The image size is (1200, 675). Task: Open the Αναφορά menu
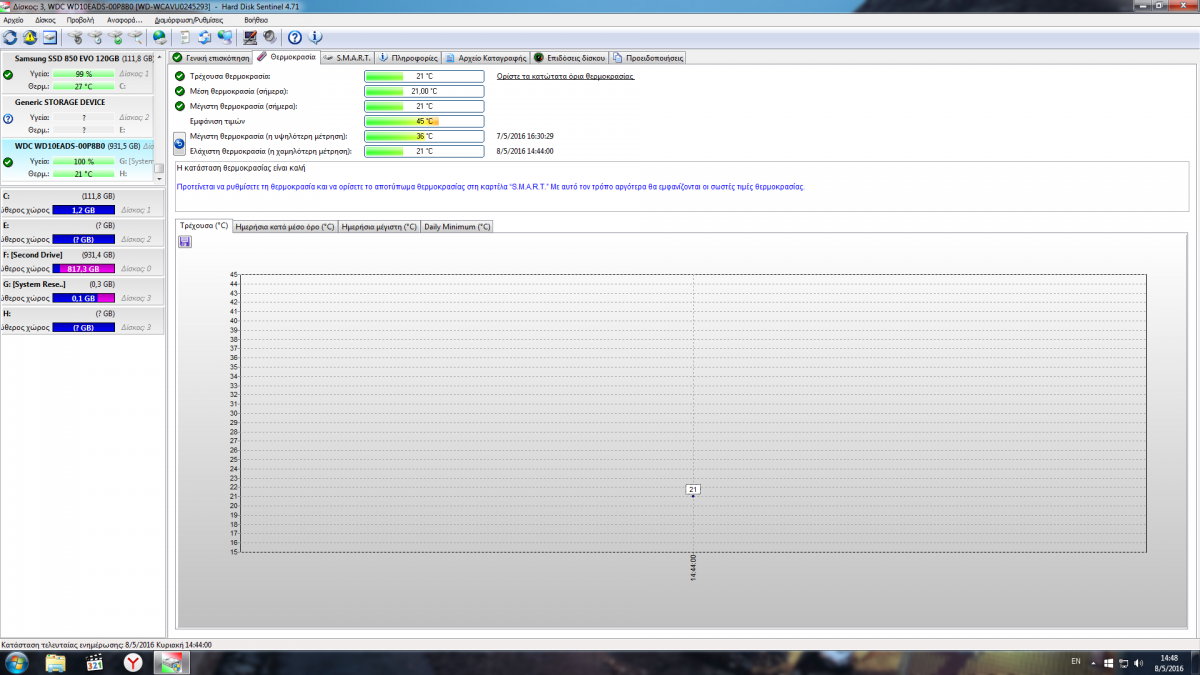(x=125, y=19)
